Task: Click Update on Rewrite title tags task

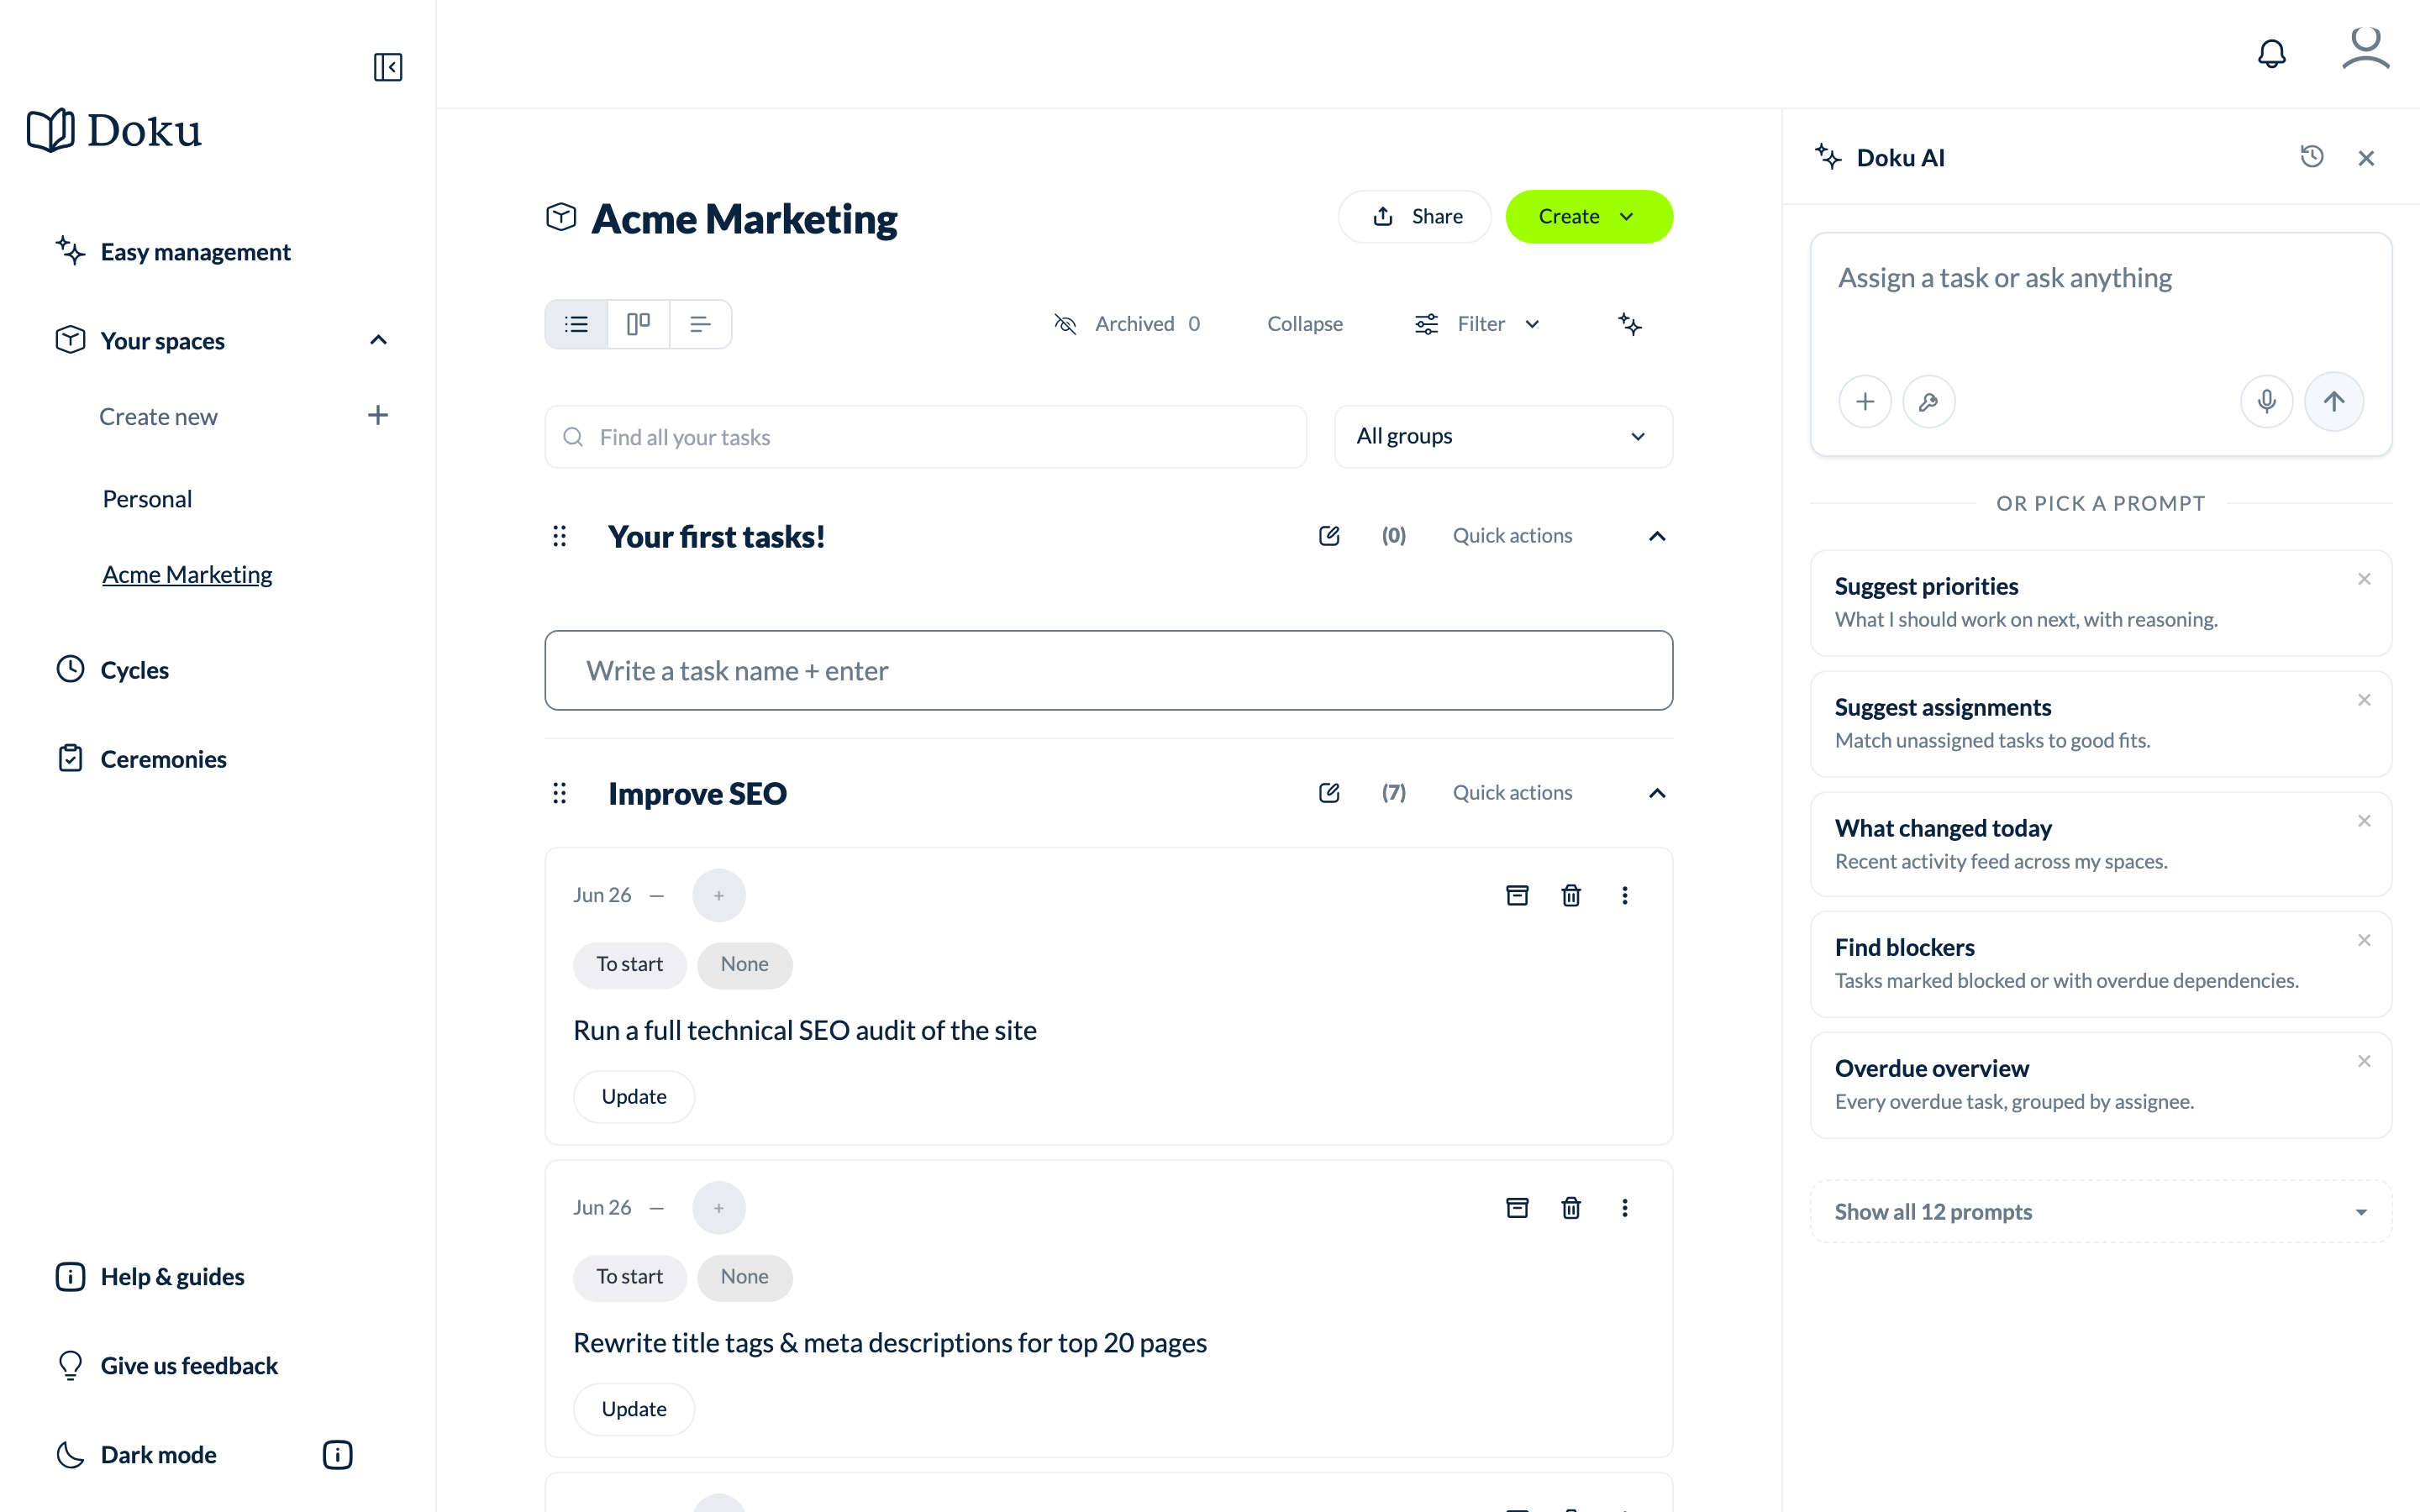Action: 634,1410
